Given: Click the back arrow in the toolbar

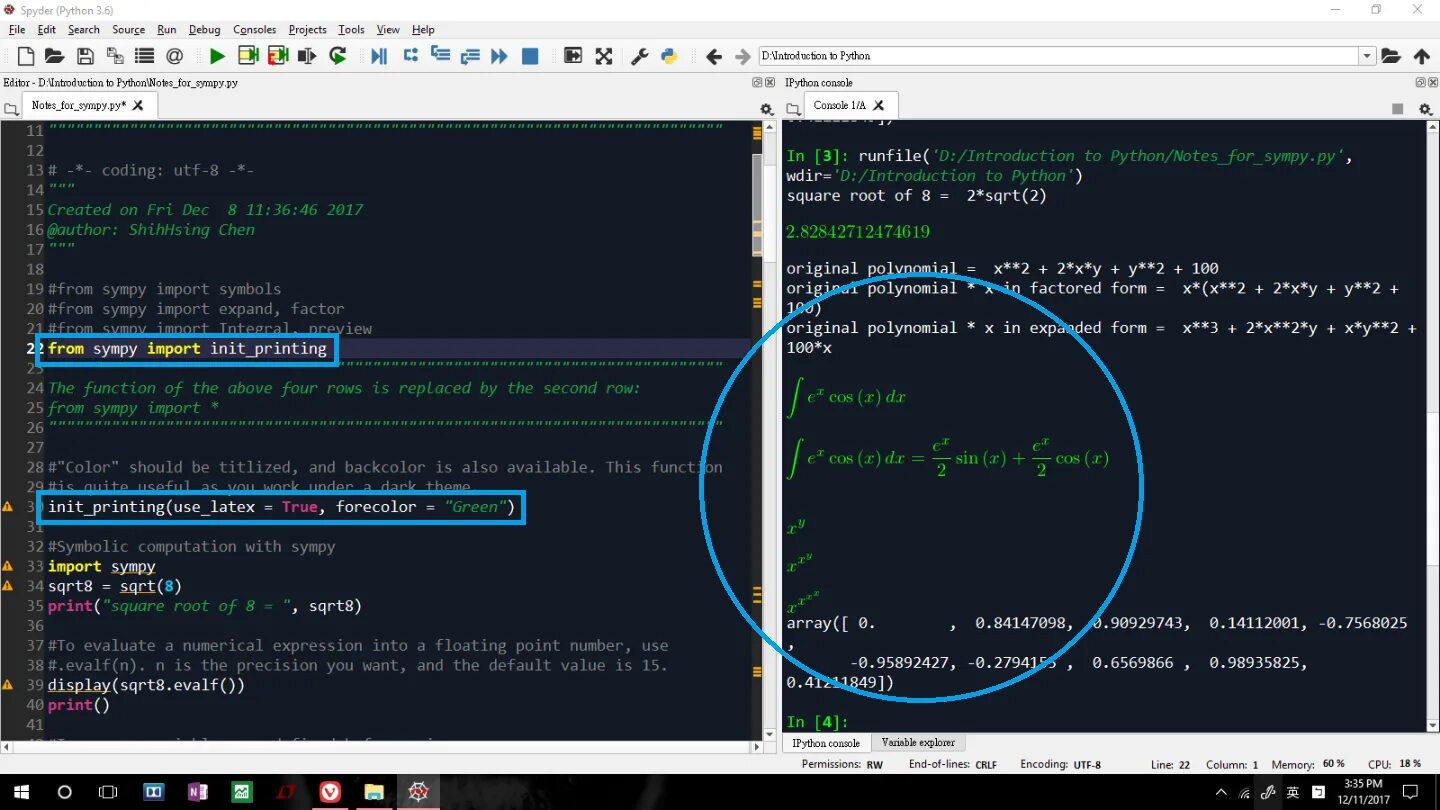Looking at the screenshot, I should coord(714,57).
